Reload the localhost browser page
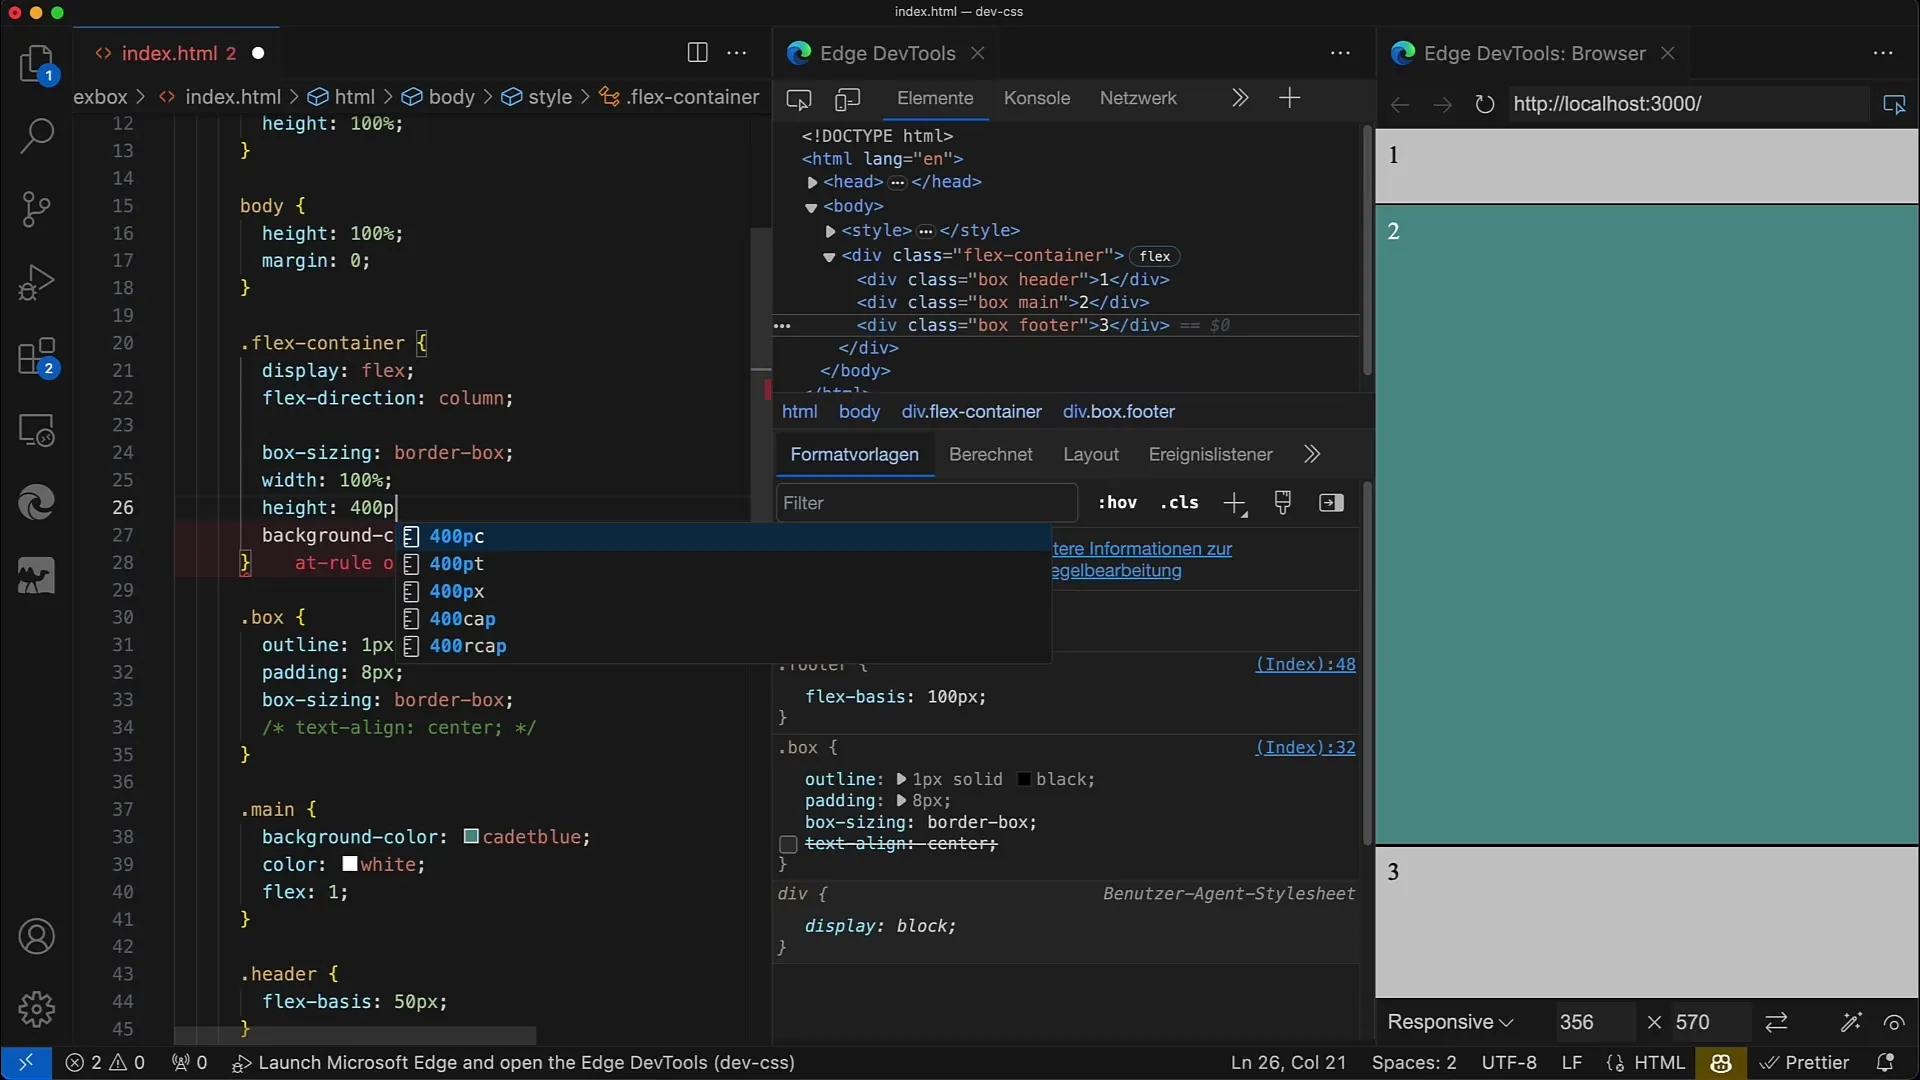Viewport: 1920px width, 1080px height. tap(1485, 104)
